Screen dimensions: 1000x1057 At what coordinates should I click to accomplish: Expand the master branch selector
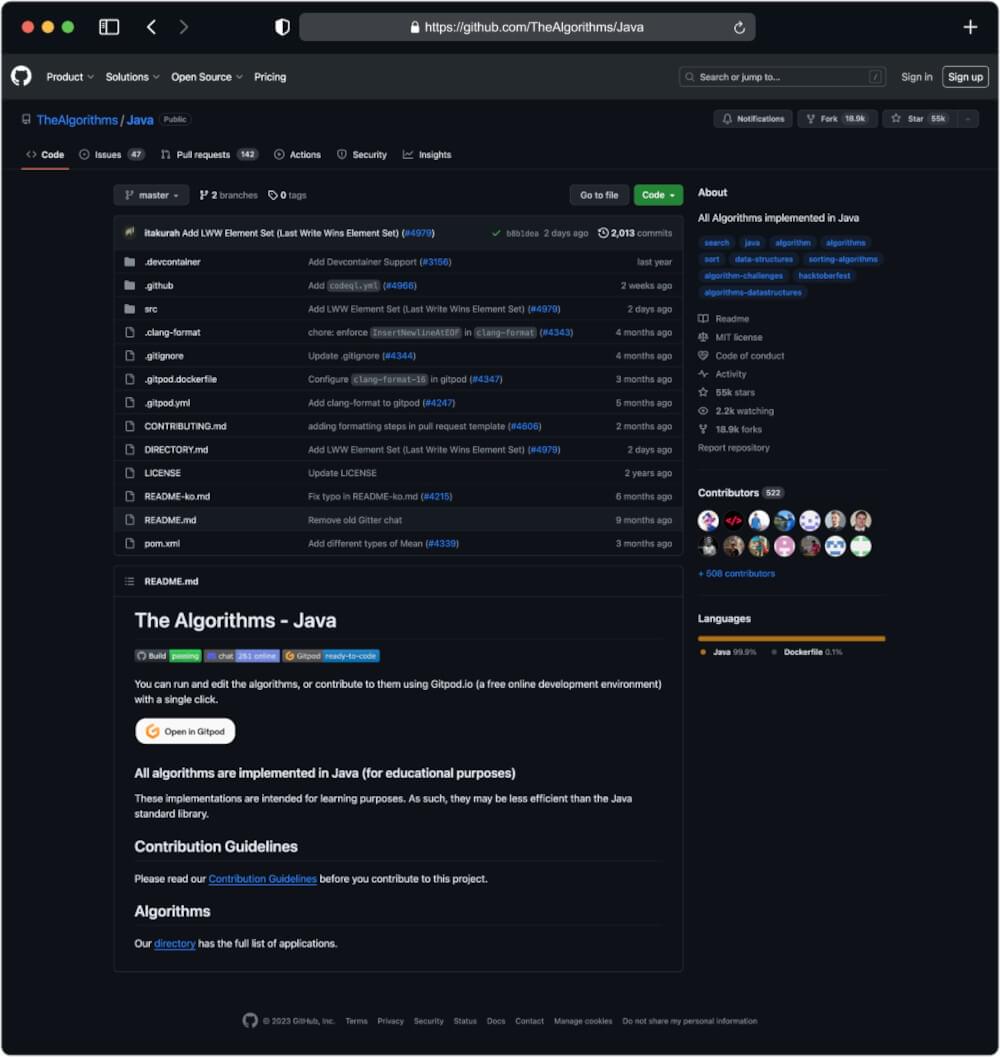tap(151, 194)
